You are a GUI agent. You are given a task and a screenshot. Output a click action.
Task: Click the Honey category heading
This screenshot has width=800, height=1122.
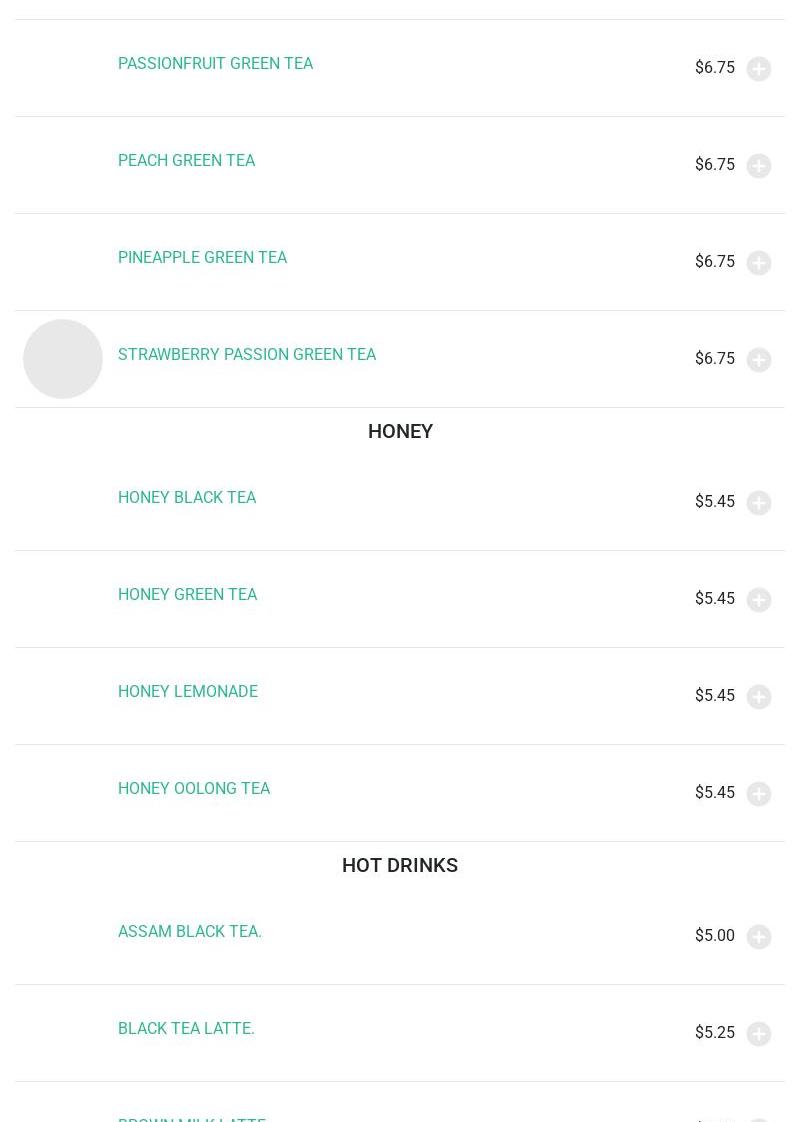coord(400,431)
